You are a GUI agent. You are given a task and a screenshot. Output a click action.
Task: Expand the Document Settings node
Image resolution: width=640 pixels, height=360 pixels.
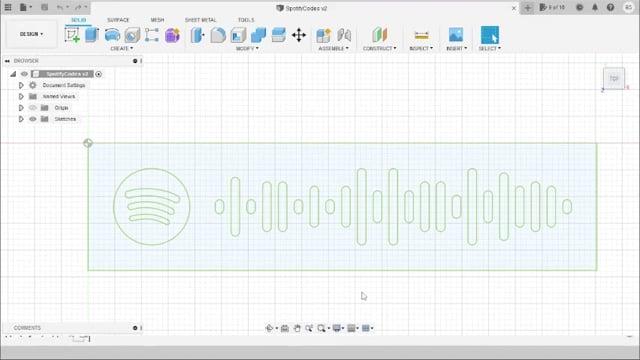tap(21, 85)
